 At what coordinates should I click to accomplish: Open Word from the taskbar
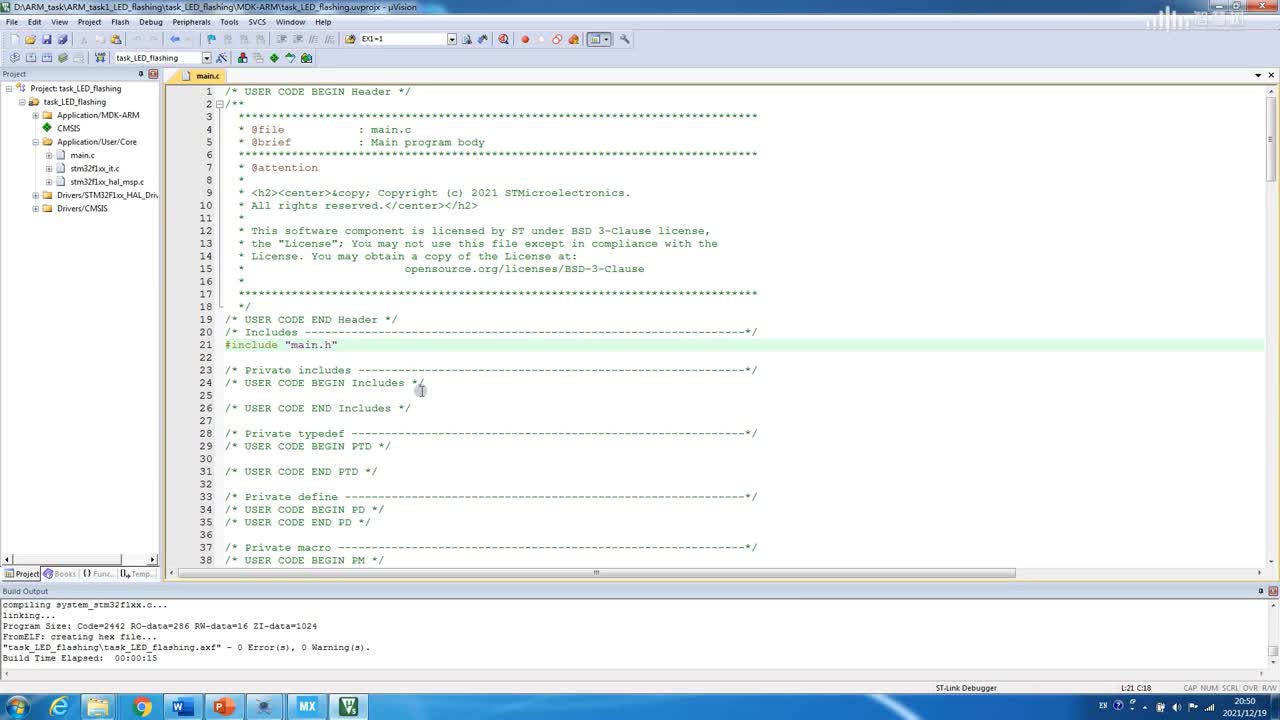[x=182, y=707]
